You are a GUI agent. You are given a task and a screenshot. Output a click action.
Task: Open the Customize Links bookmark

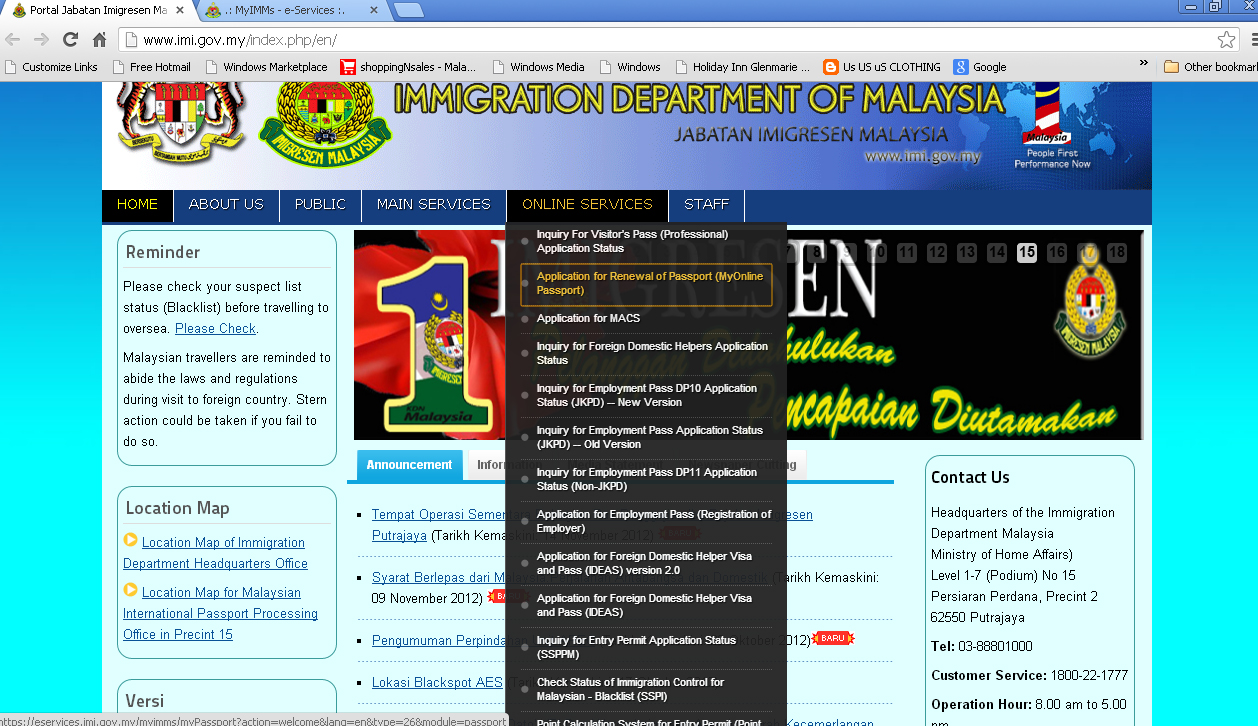point(51,67)
